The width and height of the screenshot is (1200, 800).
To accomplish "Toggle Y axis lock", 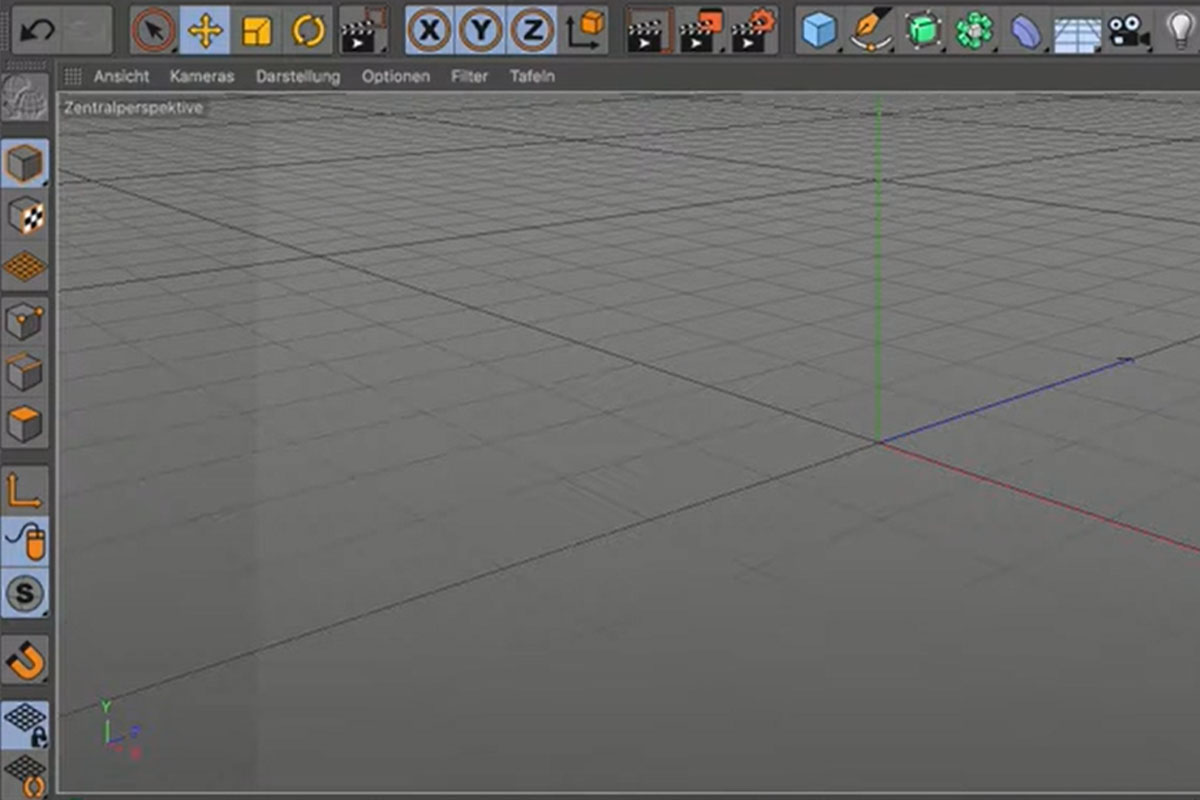I will tap(481, 31).
